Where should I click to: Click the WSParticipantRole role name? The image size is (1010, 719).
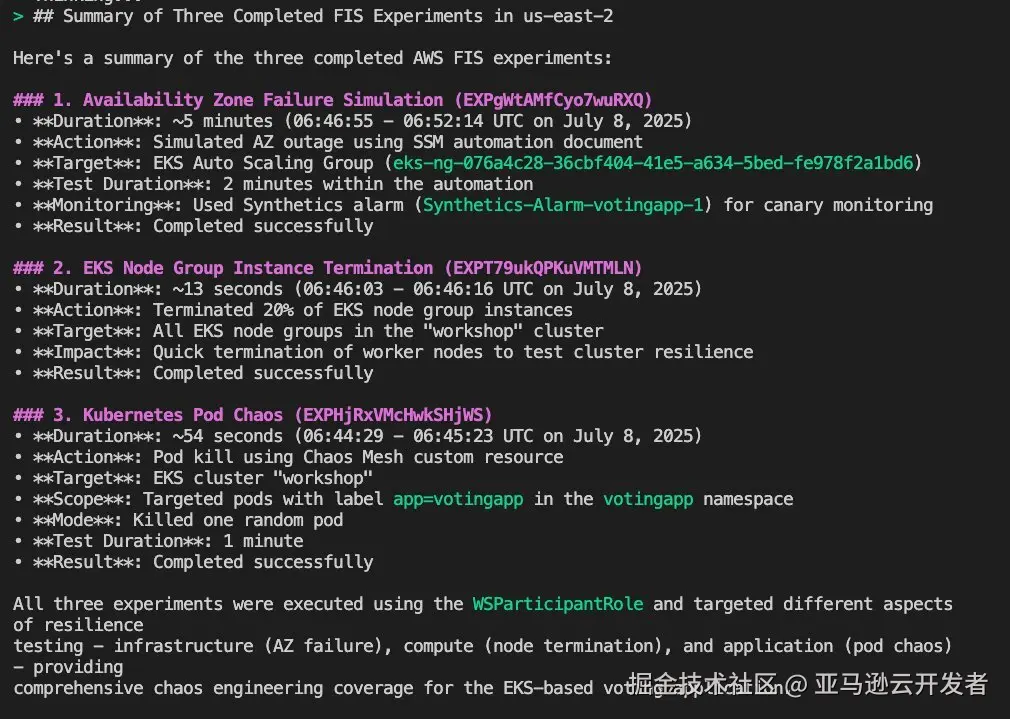[x=558, y=604]
